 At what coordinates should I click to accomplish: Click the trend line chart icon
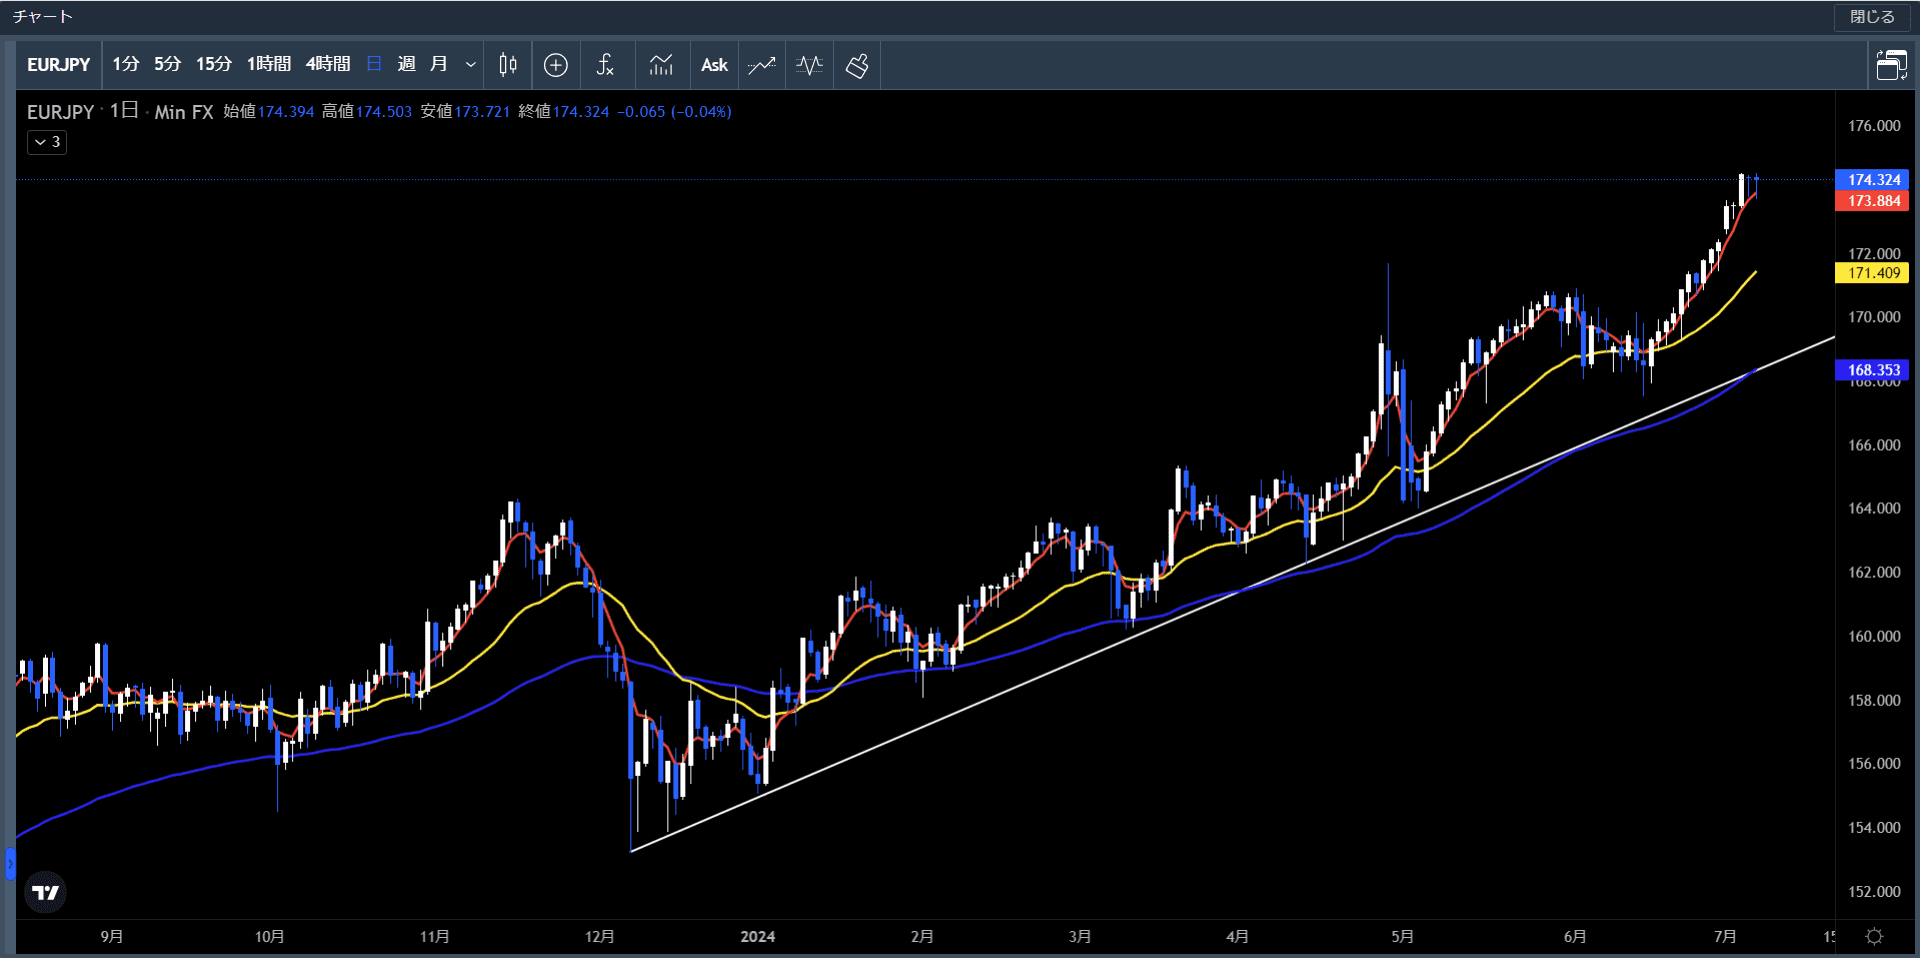click(x=762, y=65)
